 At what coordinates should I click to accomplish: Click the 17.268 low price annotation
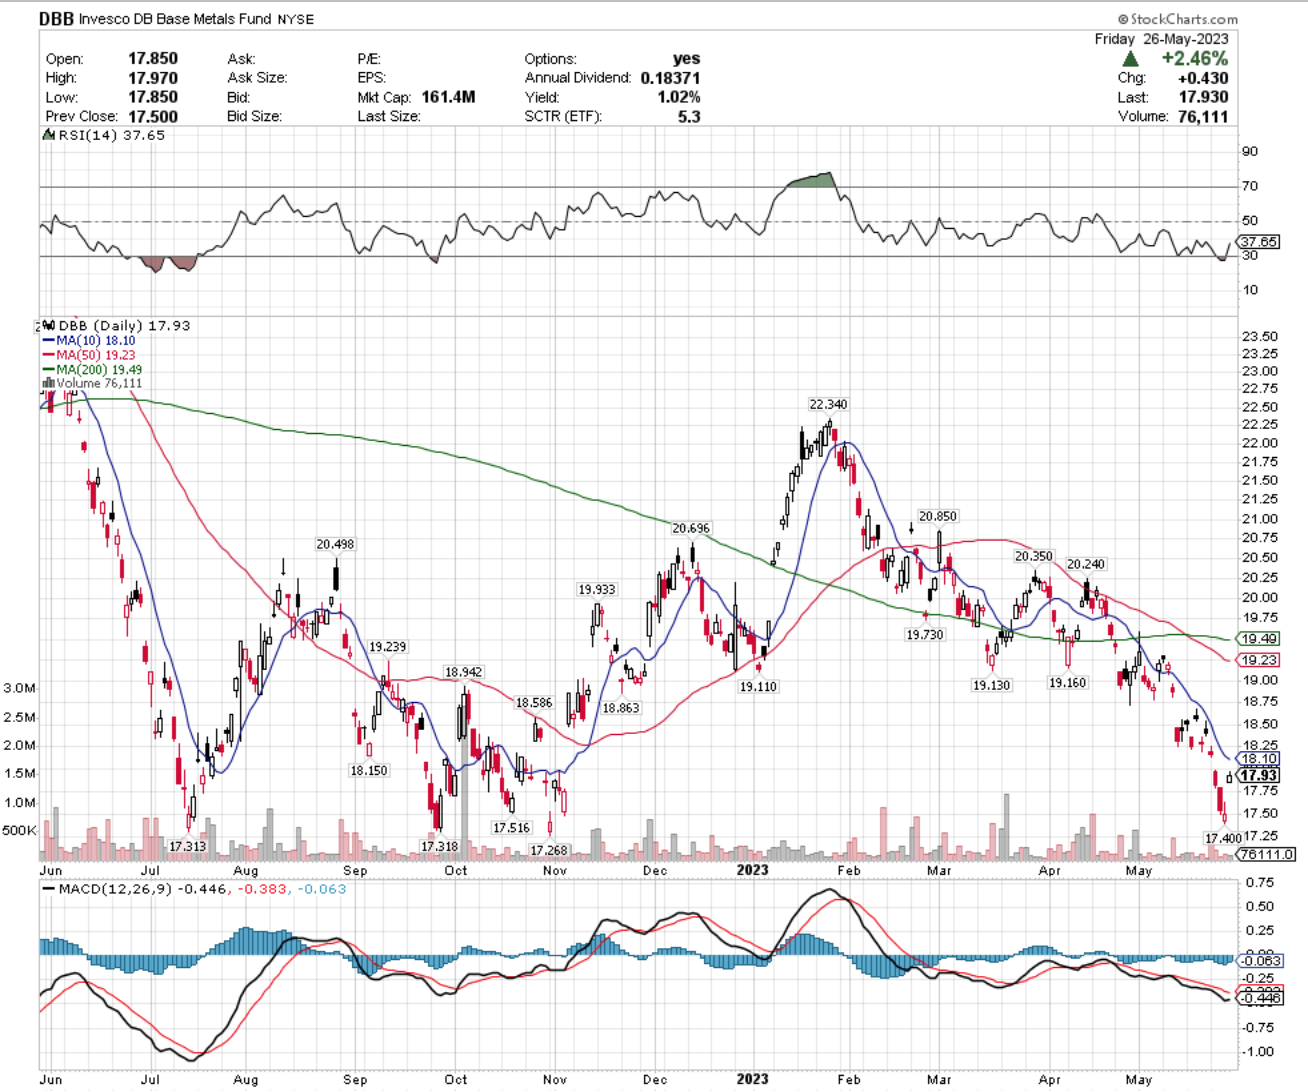[x=548, y=851]
